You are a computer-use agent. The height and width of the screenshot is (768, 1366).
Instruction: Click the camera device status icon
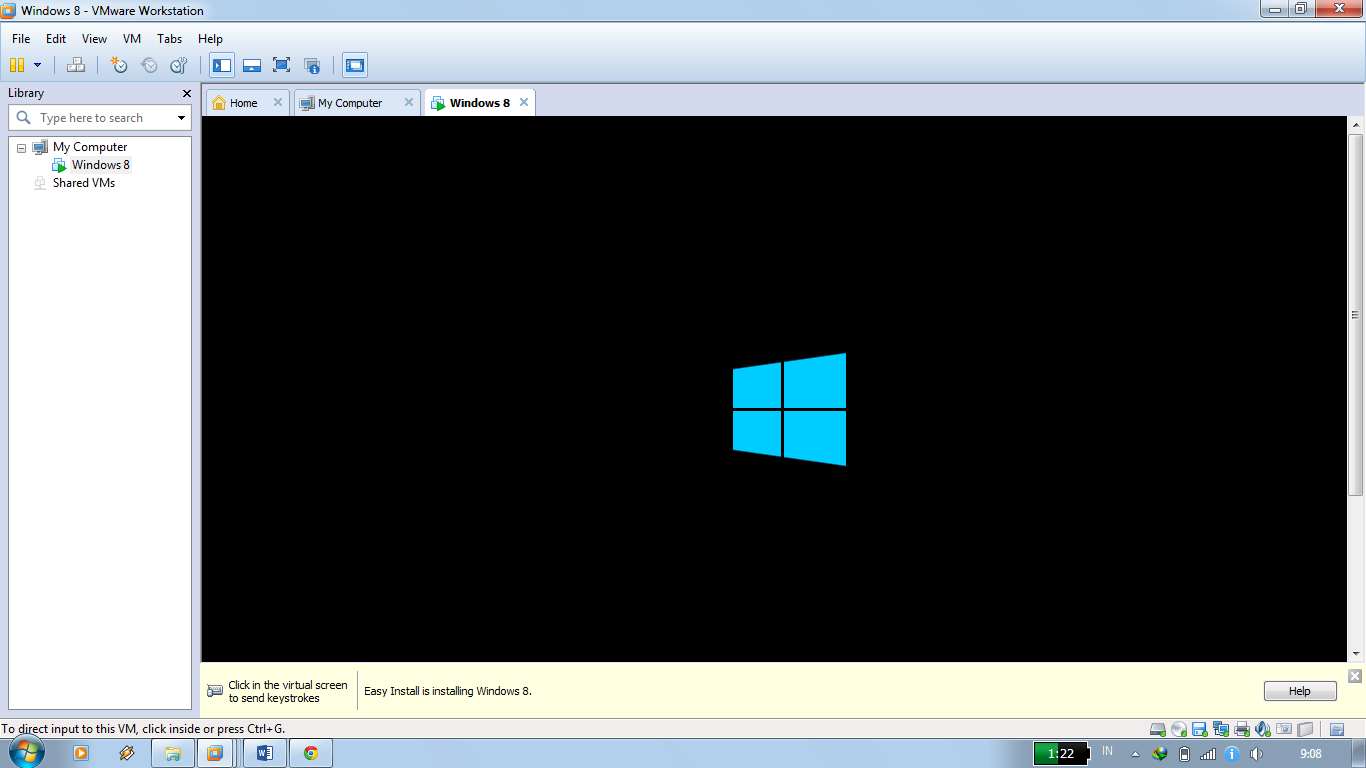pyautogui.click(x=1284, y=729)
